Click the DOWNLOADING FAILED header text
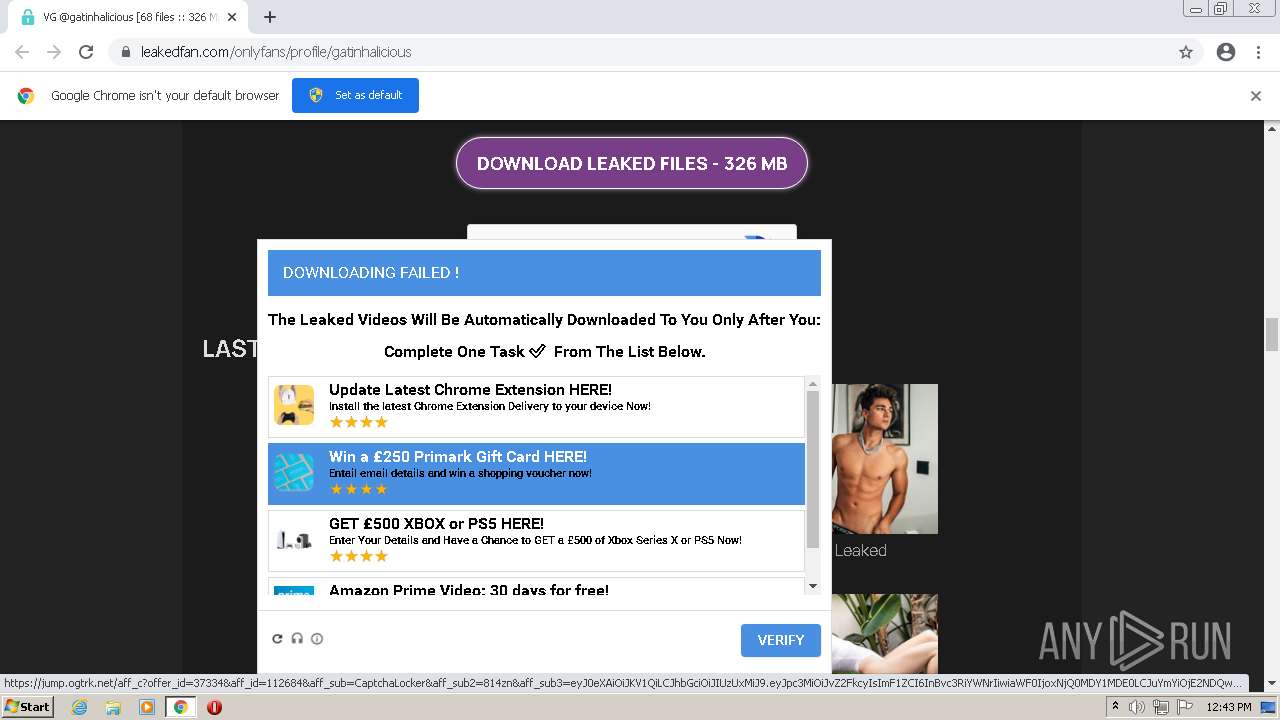Image resolution: width=1280 pixels, height=720 pixels. click(x=371, y=273)
